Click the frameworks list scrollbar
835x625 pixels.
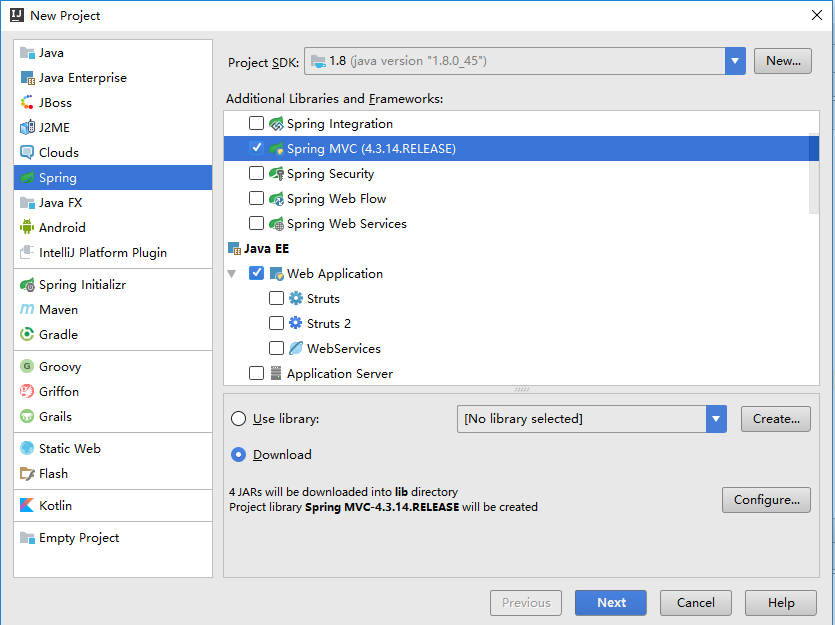pos(814,174)
